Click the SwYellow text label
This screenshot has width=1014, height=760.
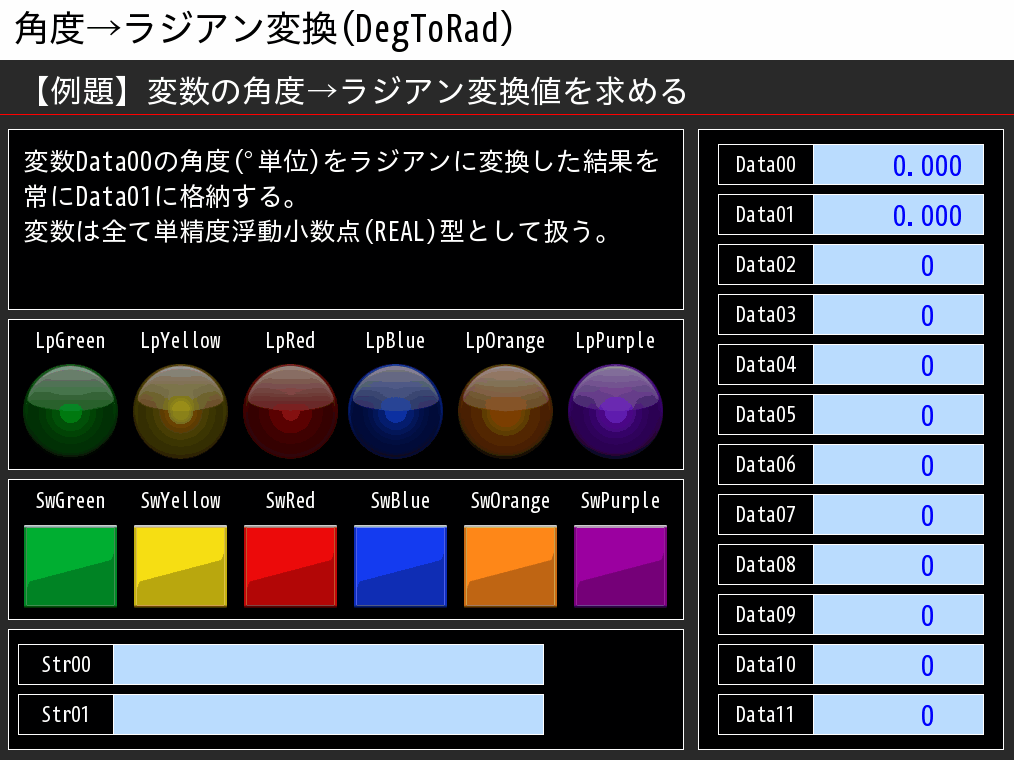[x=180, y=501]
